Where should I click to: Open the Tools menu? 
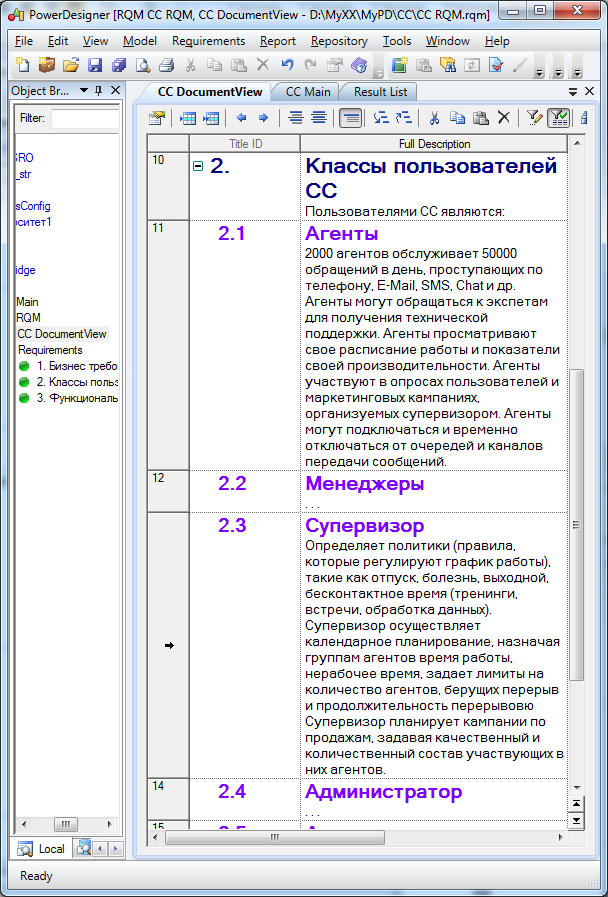click(397, 41)
